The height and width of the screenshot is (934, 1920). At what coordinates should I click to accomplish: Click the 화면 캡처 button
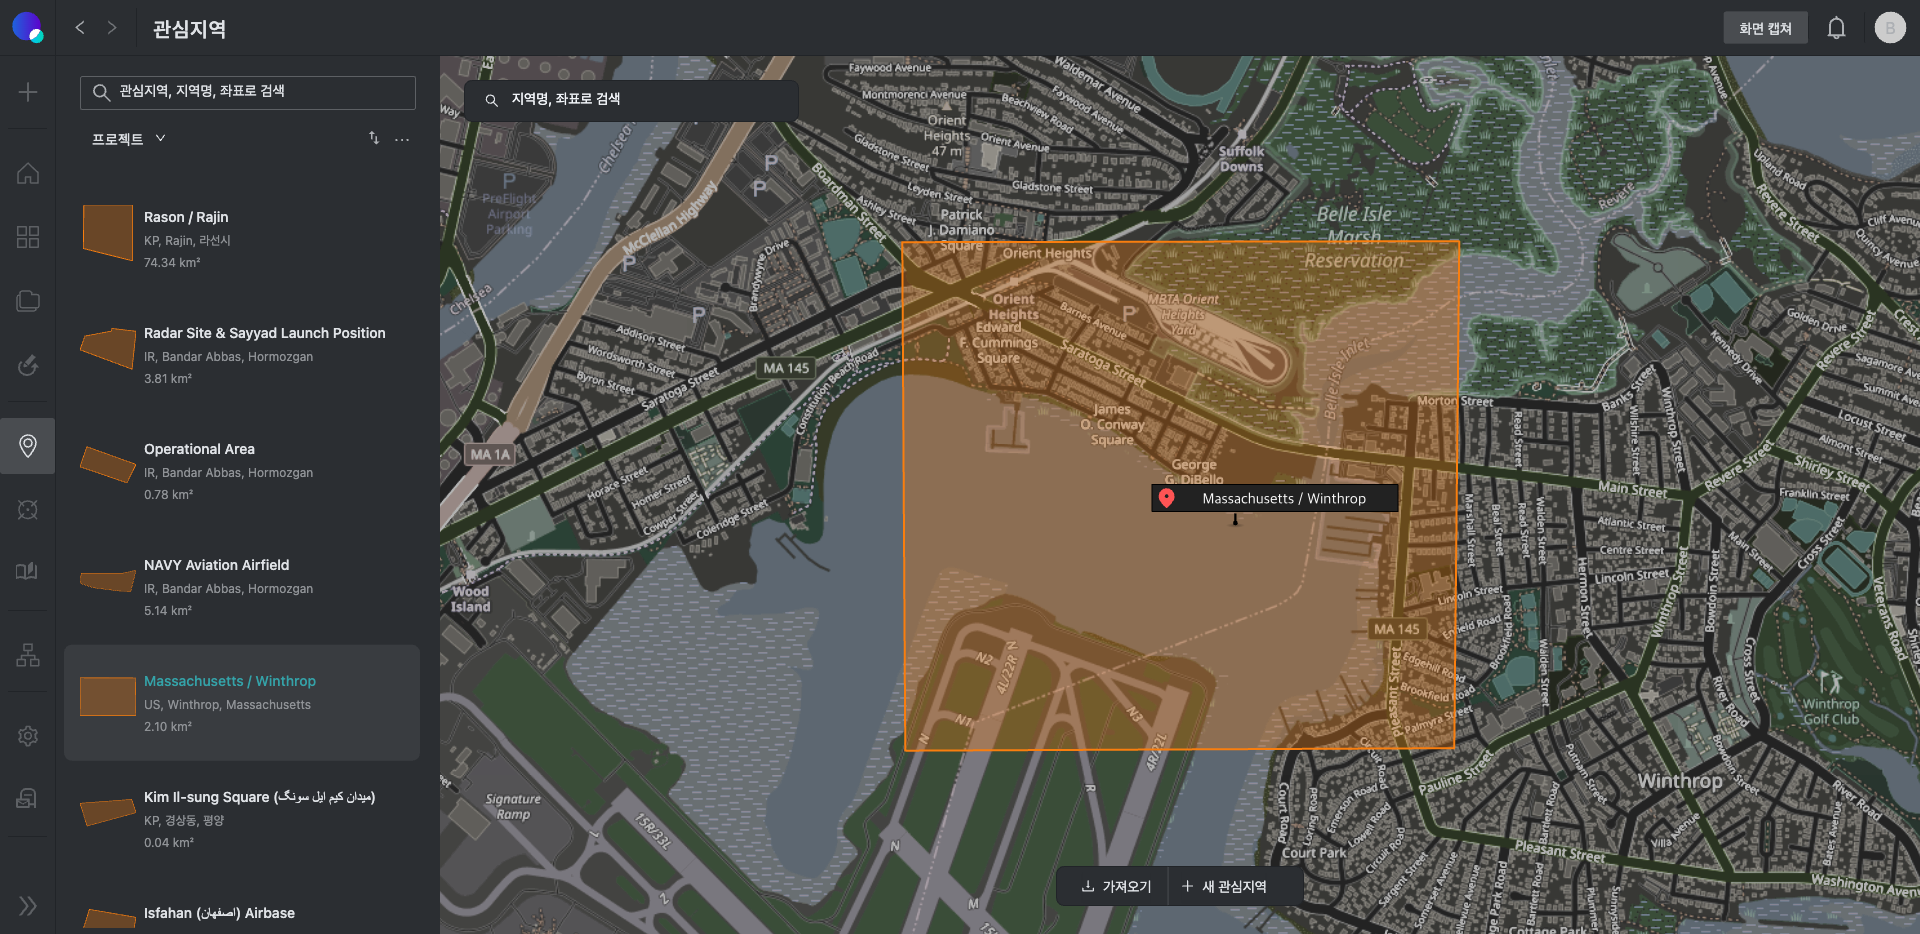(1765, 28)
